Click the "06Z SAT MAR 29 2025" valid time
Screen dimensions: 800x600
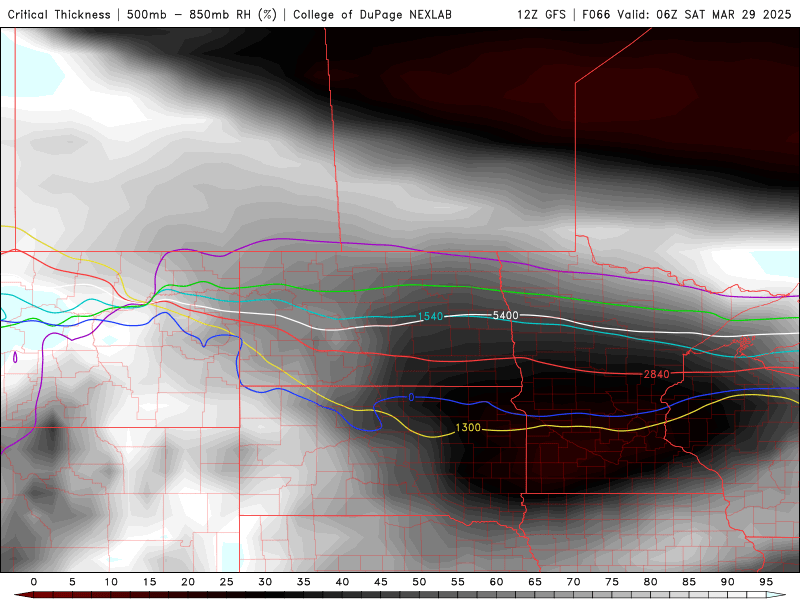[723, 15]
